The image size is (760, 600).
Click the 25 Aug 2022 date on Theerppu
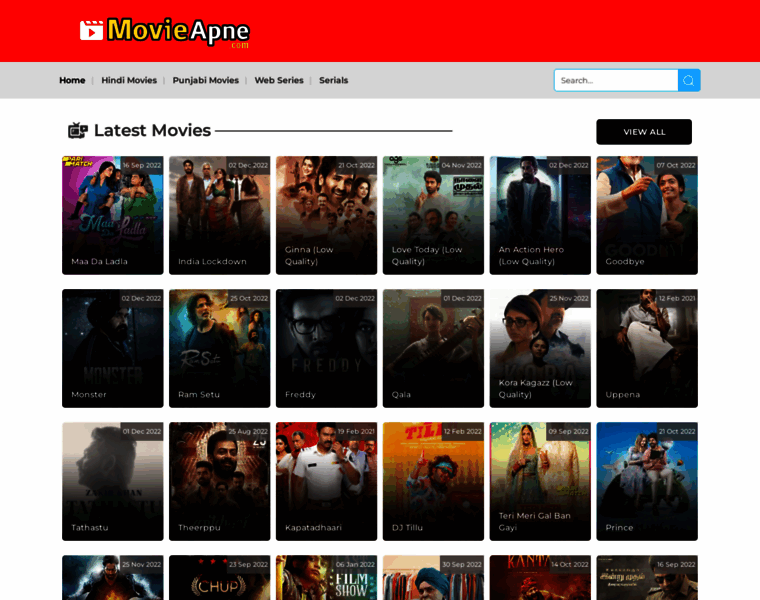tap(248, 431)
